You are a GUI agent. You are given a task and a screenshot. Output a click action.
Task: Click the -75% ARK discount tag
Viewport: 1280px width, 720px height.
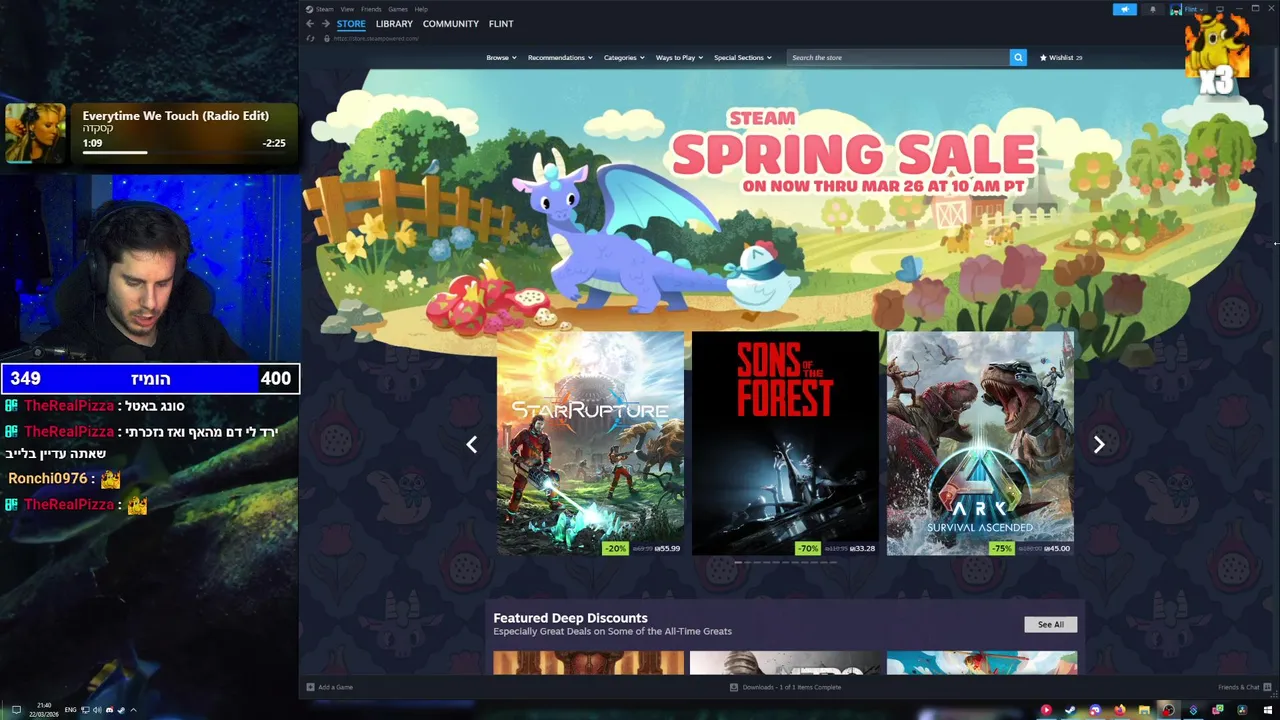(1000, 548)
